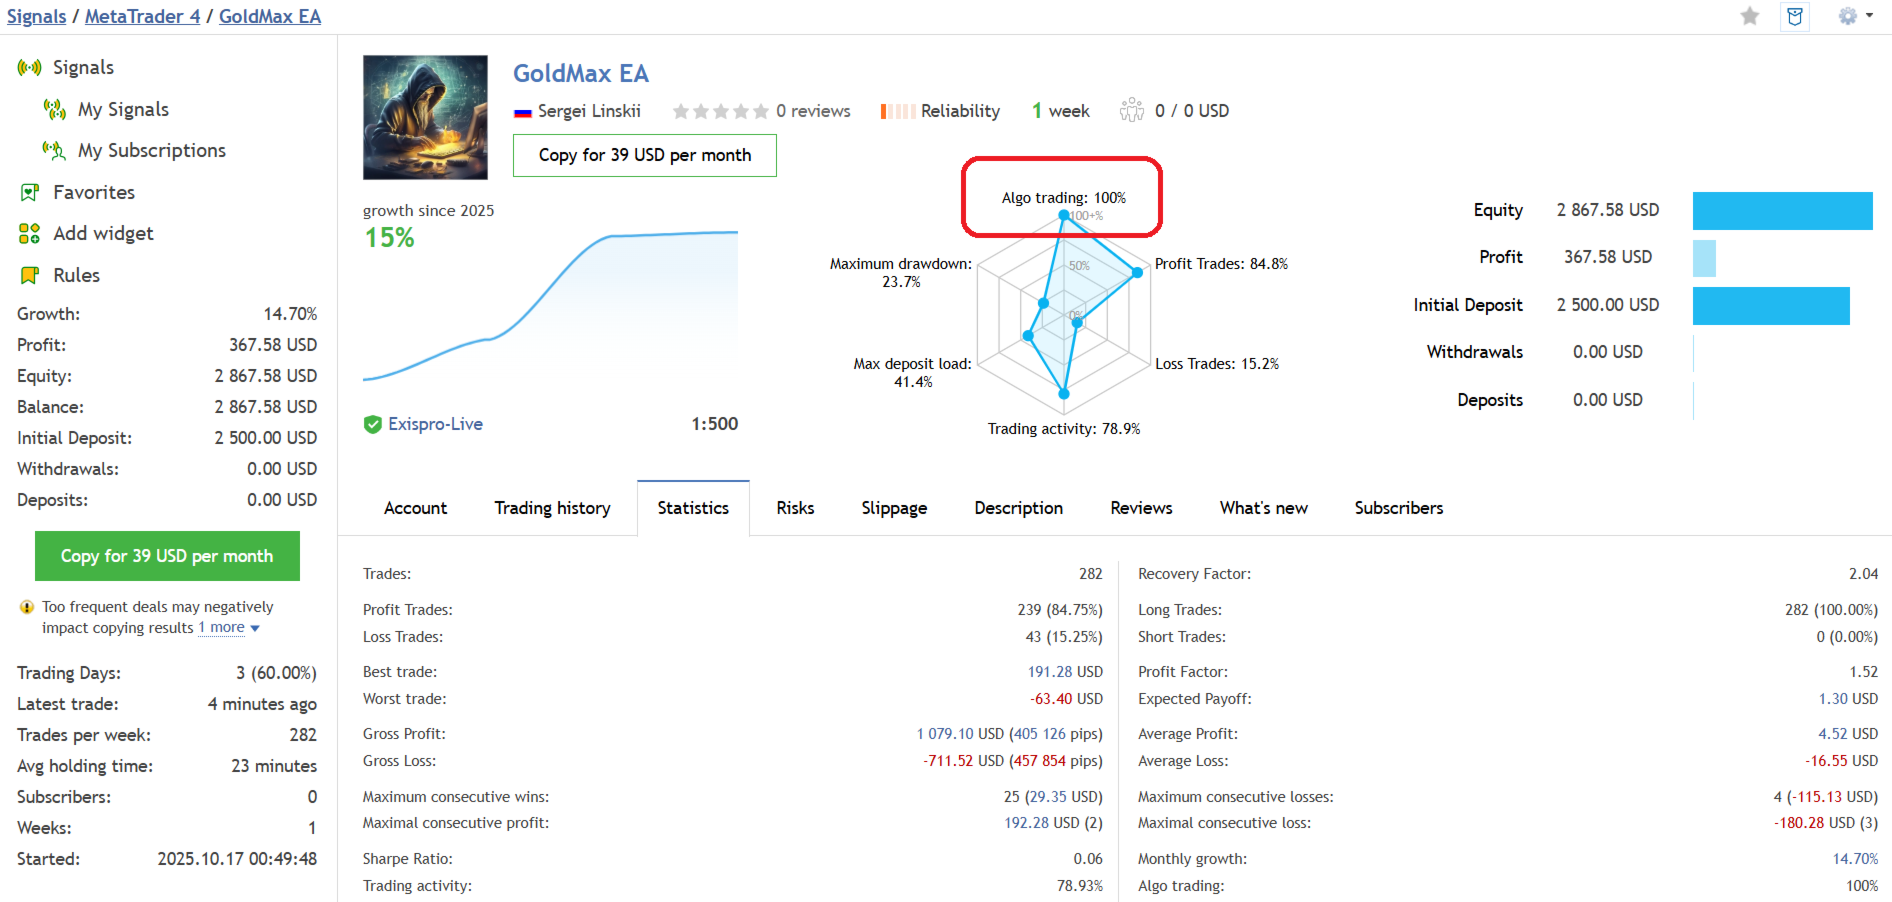The image size is (1892, 902).
Task: Open settings with the gear icon
Action: pyautogui.click(x=1847, y=16)
